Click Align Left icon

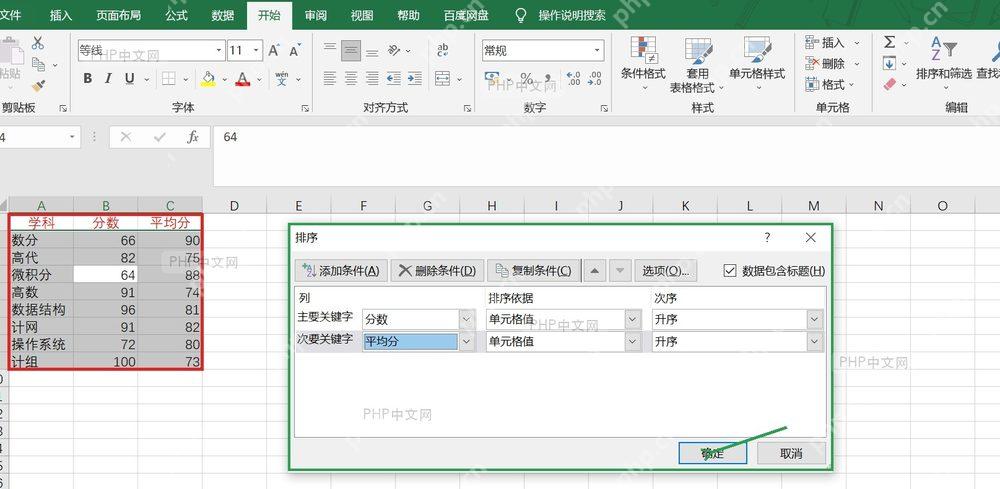coord(330,78)
